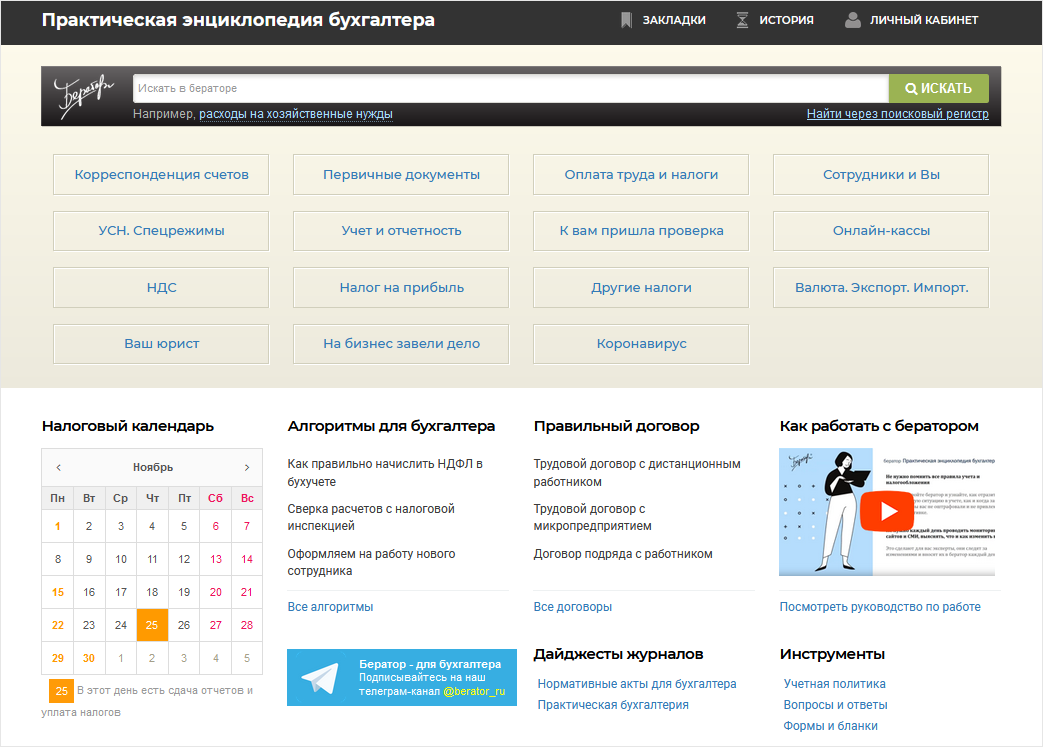Open the Валюта. Экспорт. Импорт. section

(881, 287)
